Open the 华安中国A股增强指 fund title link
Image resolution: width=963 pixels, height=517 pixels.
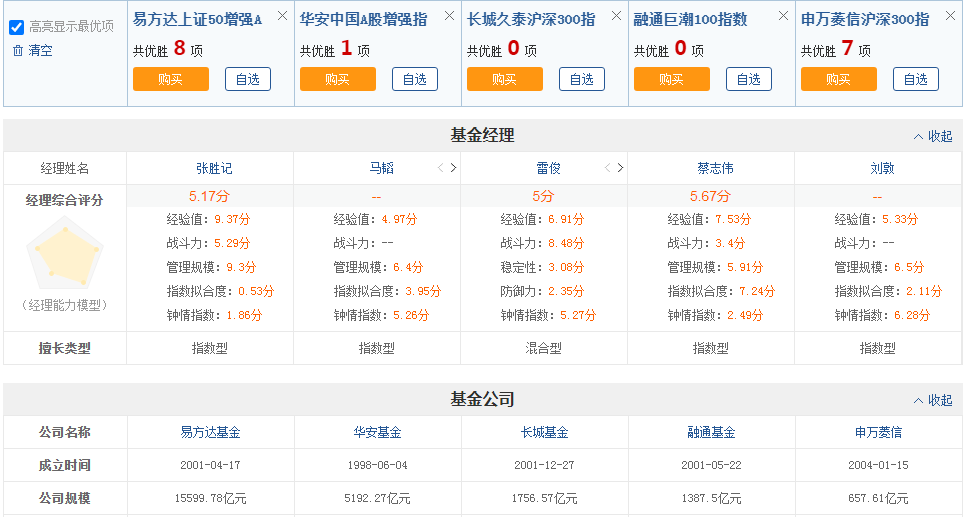(x=364, y=20)
